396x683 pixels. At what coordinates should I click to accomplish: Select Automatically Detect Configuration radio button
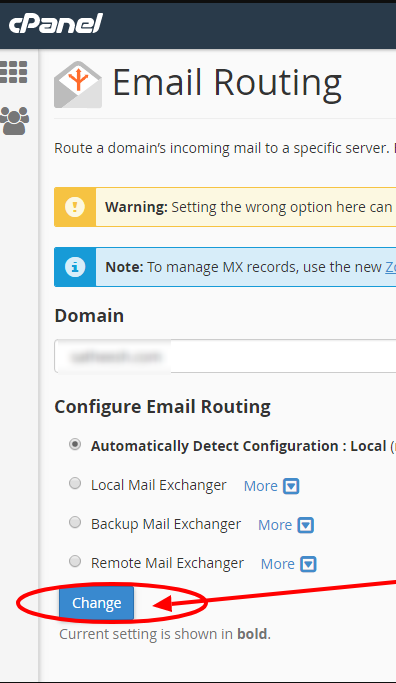pos(75,445)
